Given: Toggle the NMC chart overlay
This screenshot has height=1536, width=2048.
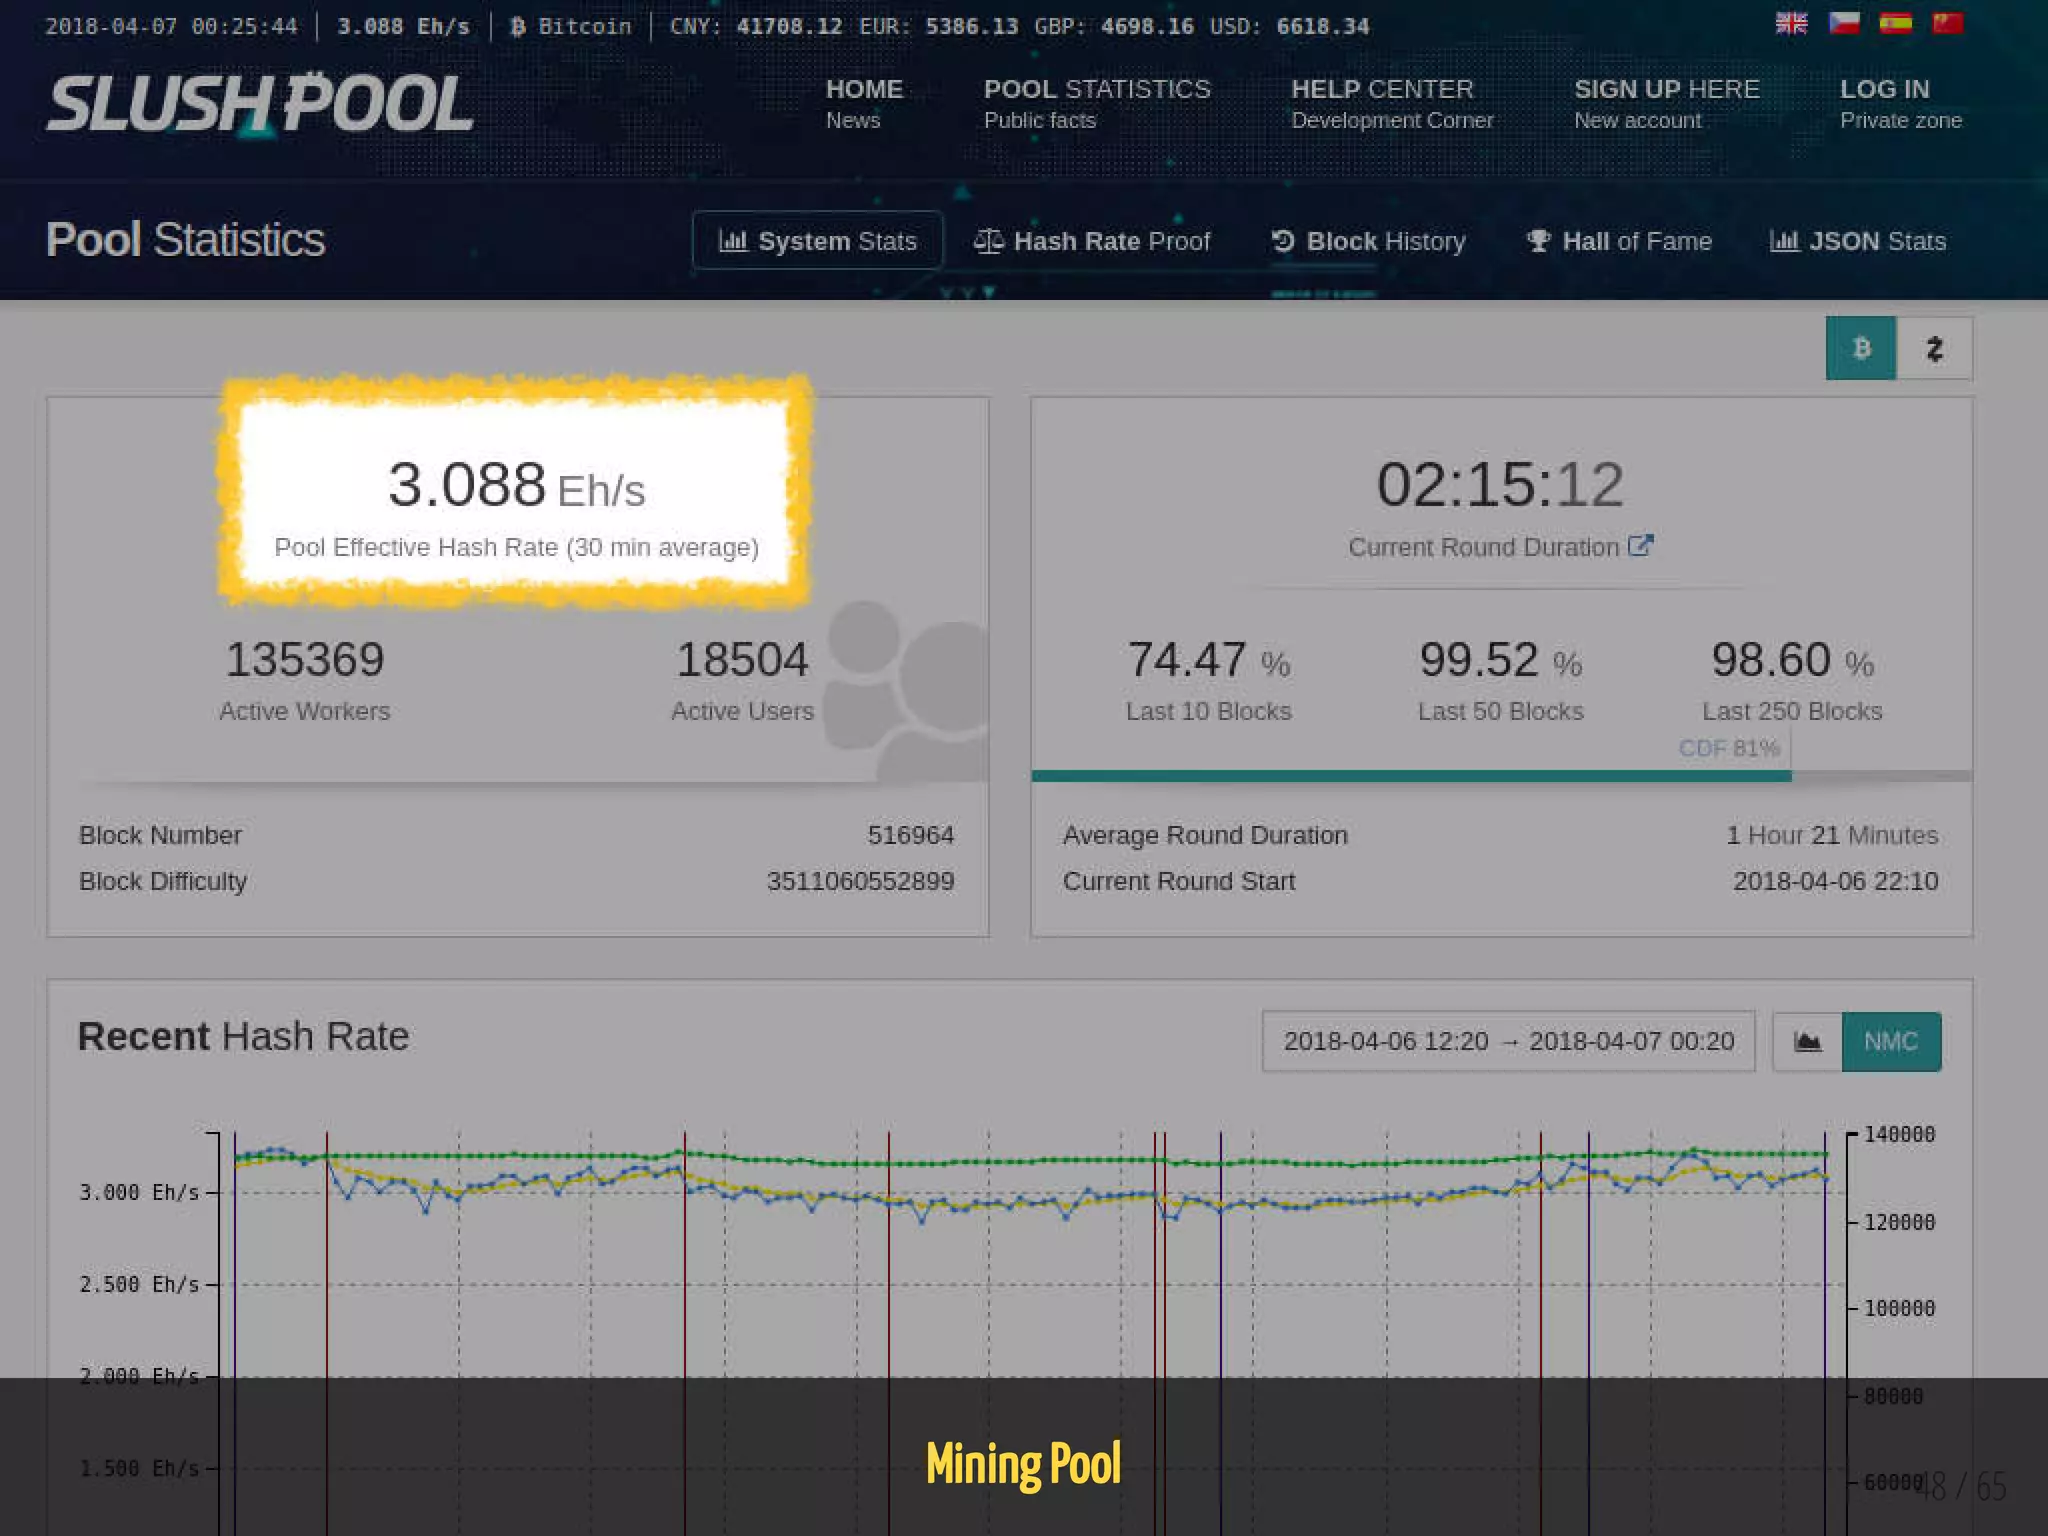Looking at the screenshot, I should point(1890,1042).
